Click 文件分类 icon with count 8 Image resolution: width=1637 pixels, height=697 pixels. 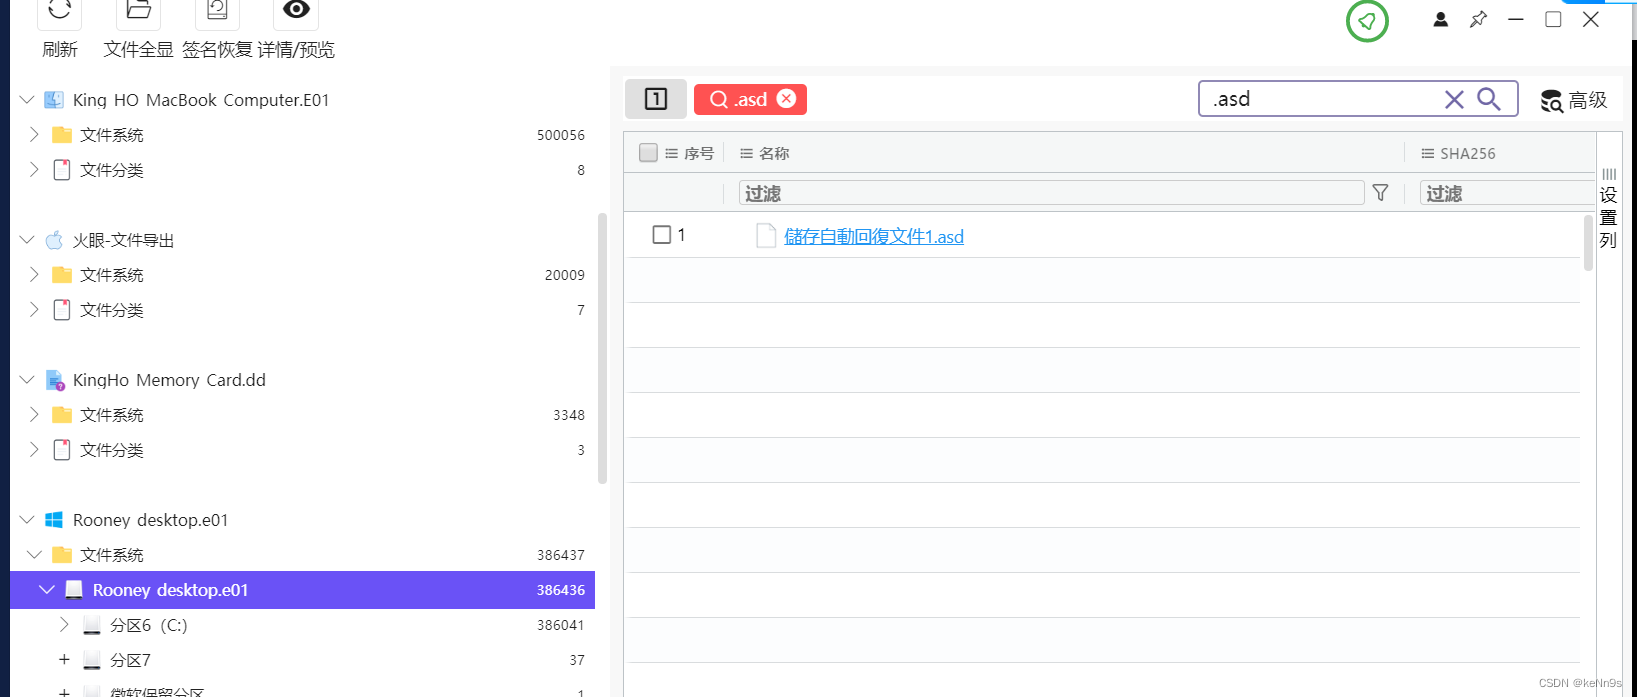pyautogui.click(x=62, y=170)
